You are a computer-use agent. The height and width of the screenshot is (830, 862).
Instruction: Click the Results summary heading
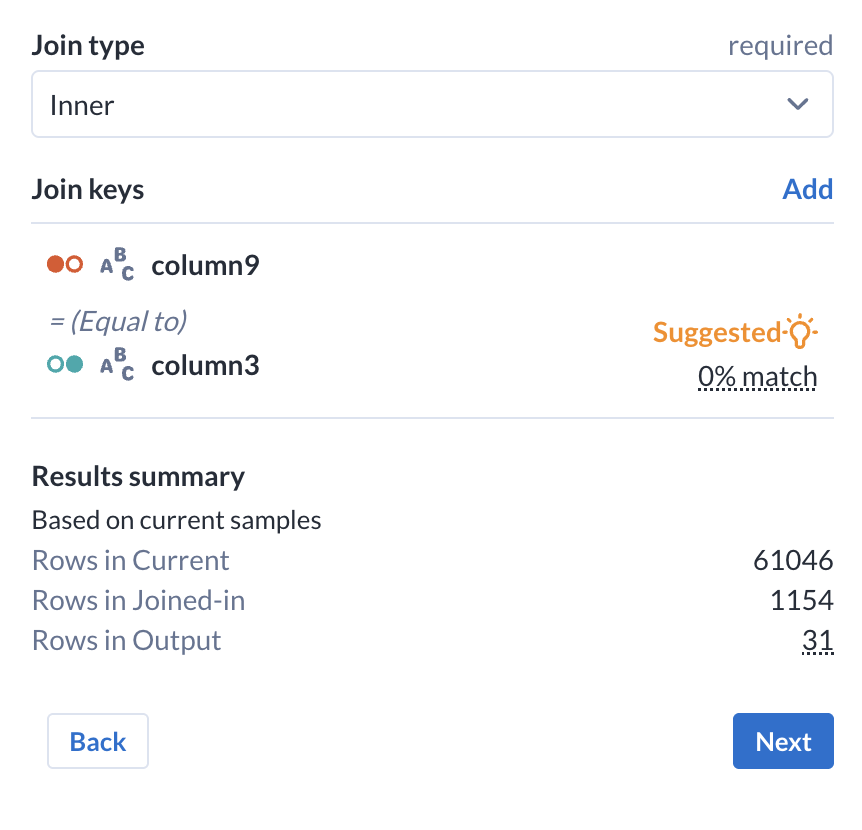point(138,476)
